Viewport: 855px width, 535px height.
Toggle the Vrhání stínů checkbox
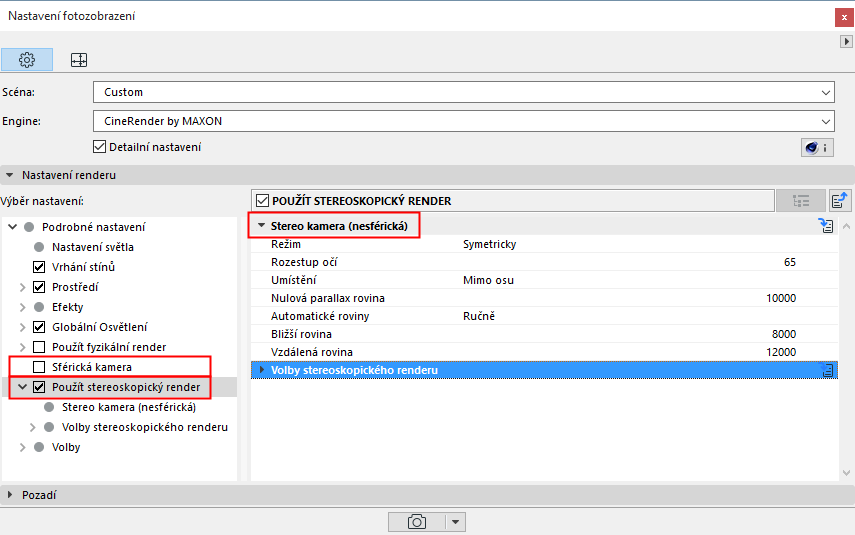[39, 267]
